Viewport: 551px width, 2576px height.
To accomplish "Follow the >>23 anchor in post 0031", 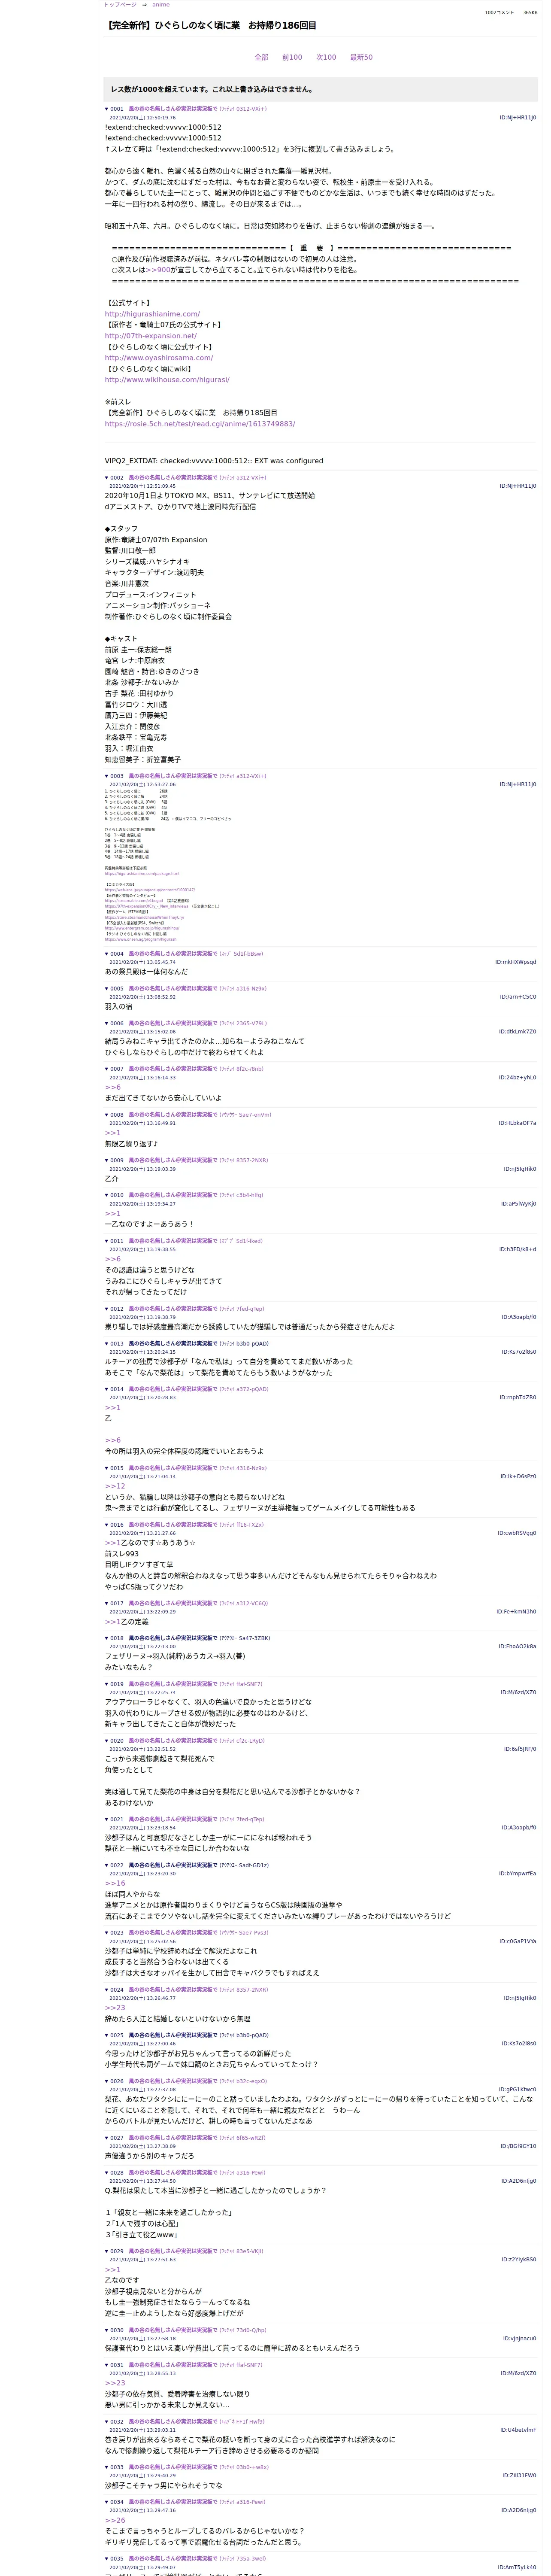I will coord(115,2383).
